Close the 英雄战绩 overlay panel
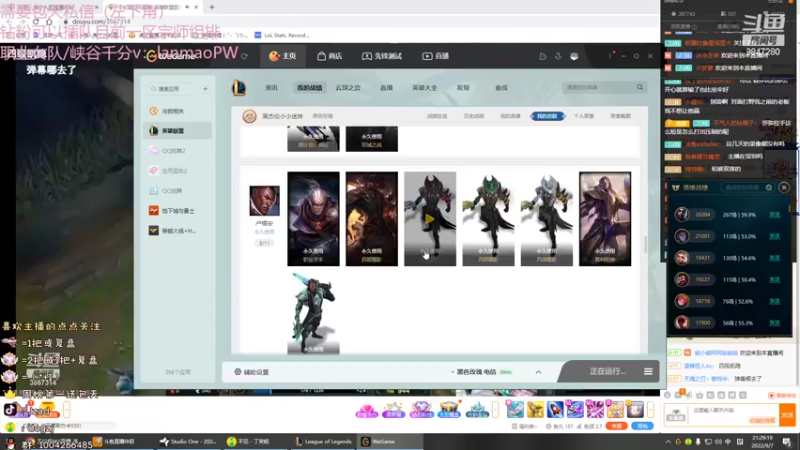Screen dimensions: 800x450 [x=784, y=188]
